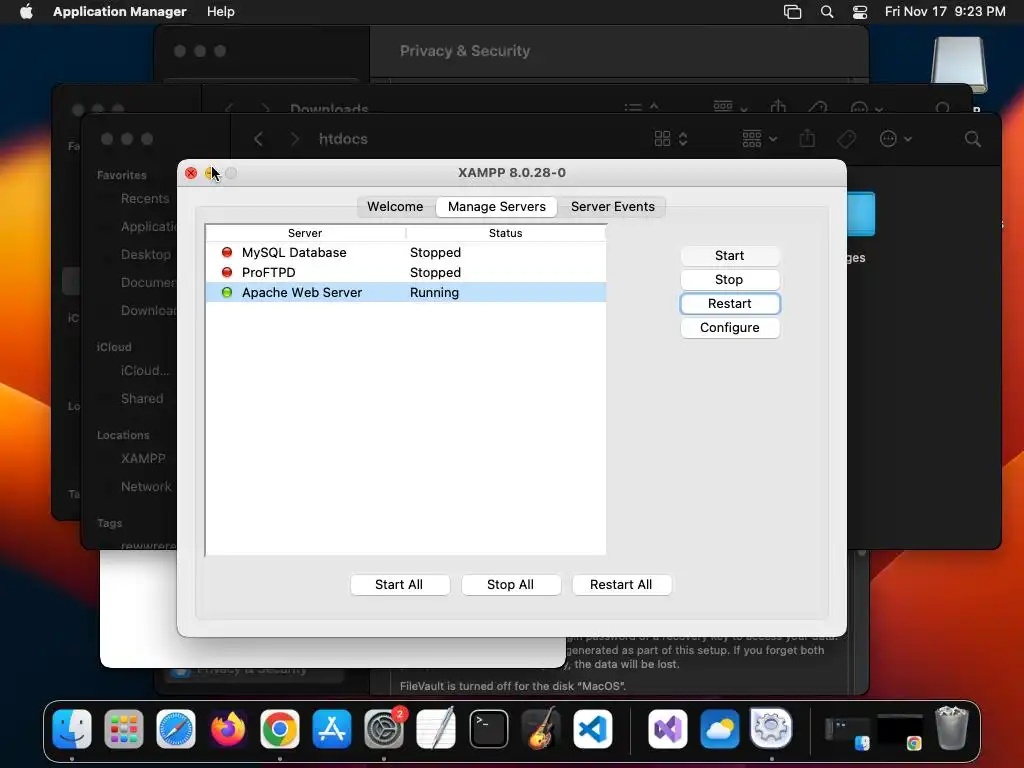Click Running status of Apache Web Server

434,293
